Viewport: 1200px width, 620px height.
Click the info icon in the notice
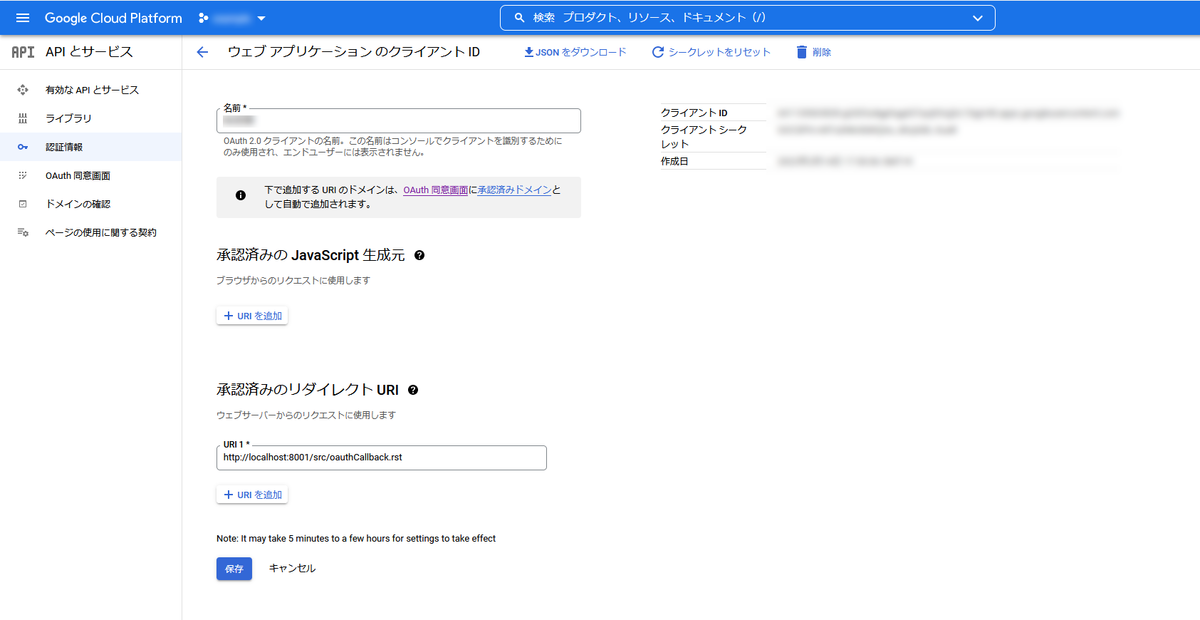[241, 196]
